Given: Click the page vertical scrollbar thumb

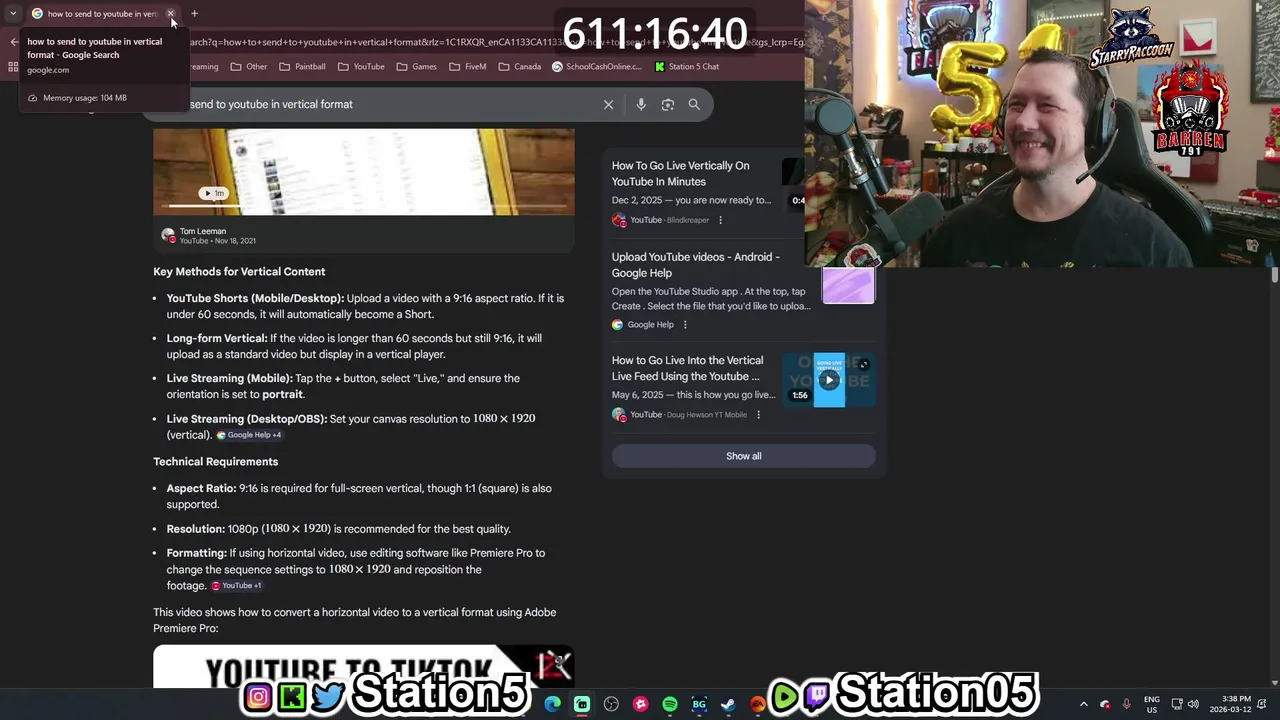Looking at the screenshot, I should click(1275, 275).
